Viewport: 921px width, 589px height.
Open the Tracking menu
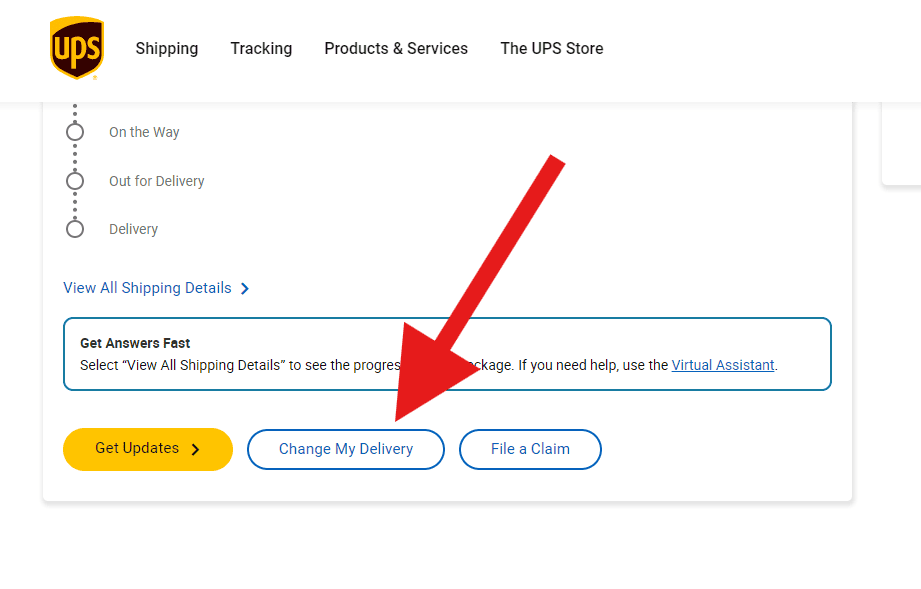(x=261, y=48)
